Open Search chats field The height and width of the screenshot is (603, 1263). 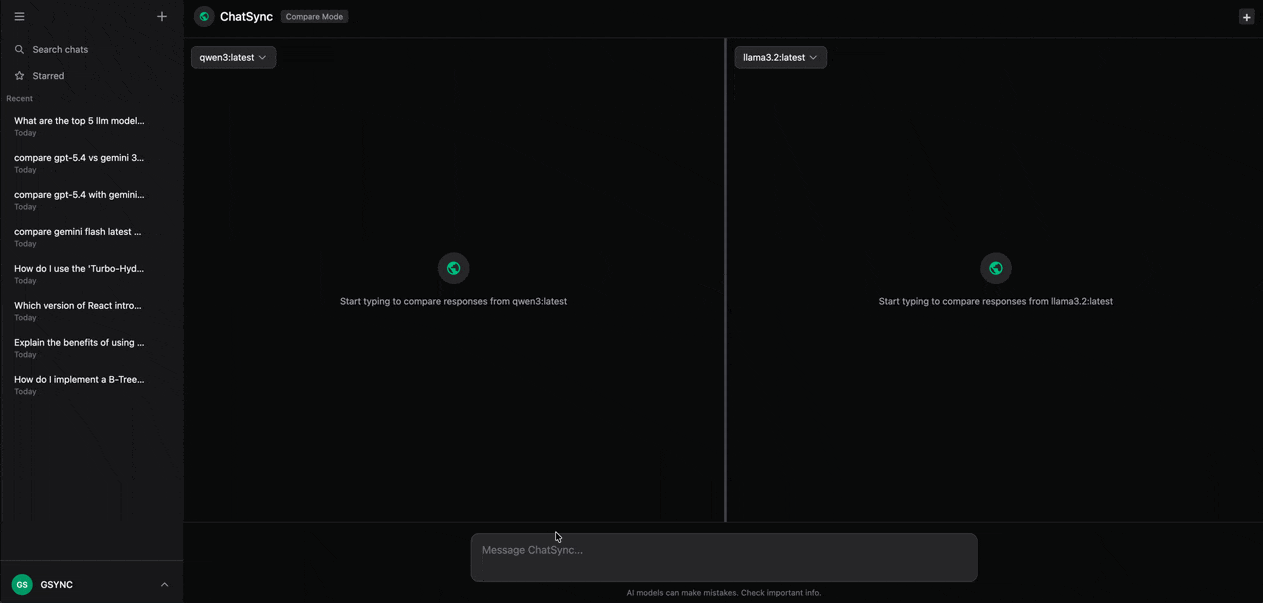[x=91, y=49]
